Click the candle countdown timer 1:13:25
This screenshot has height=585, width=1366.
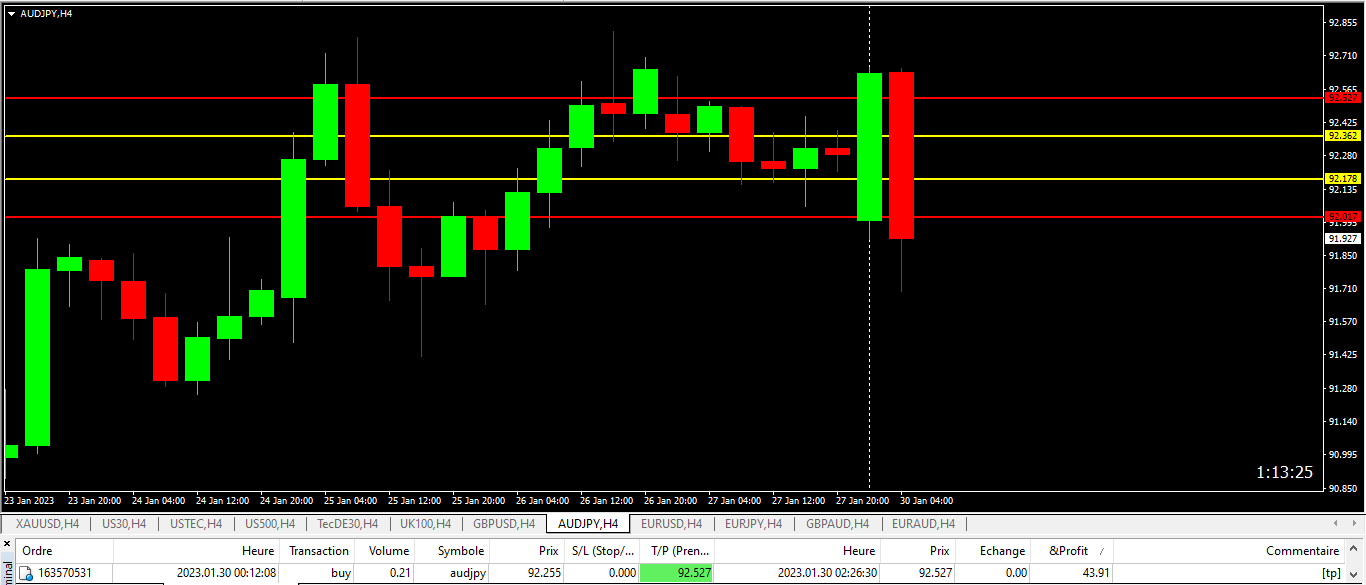1284,472
